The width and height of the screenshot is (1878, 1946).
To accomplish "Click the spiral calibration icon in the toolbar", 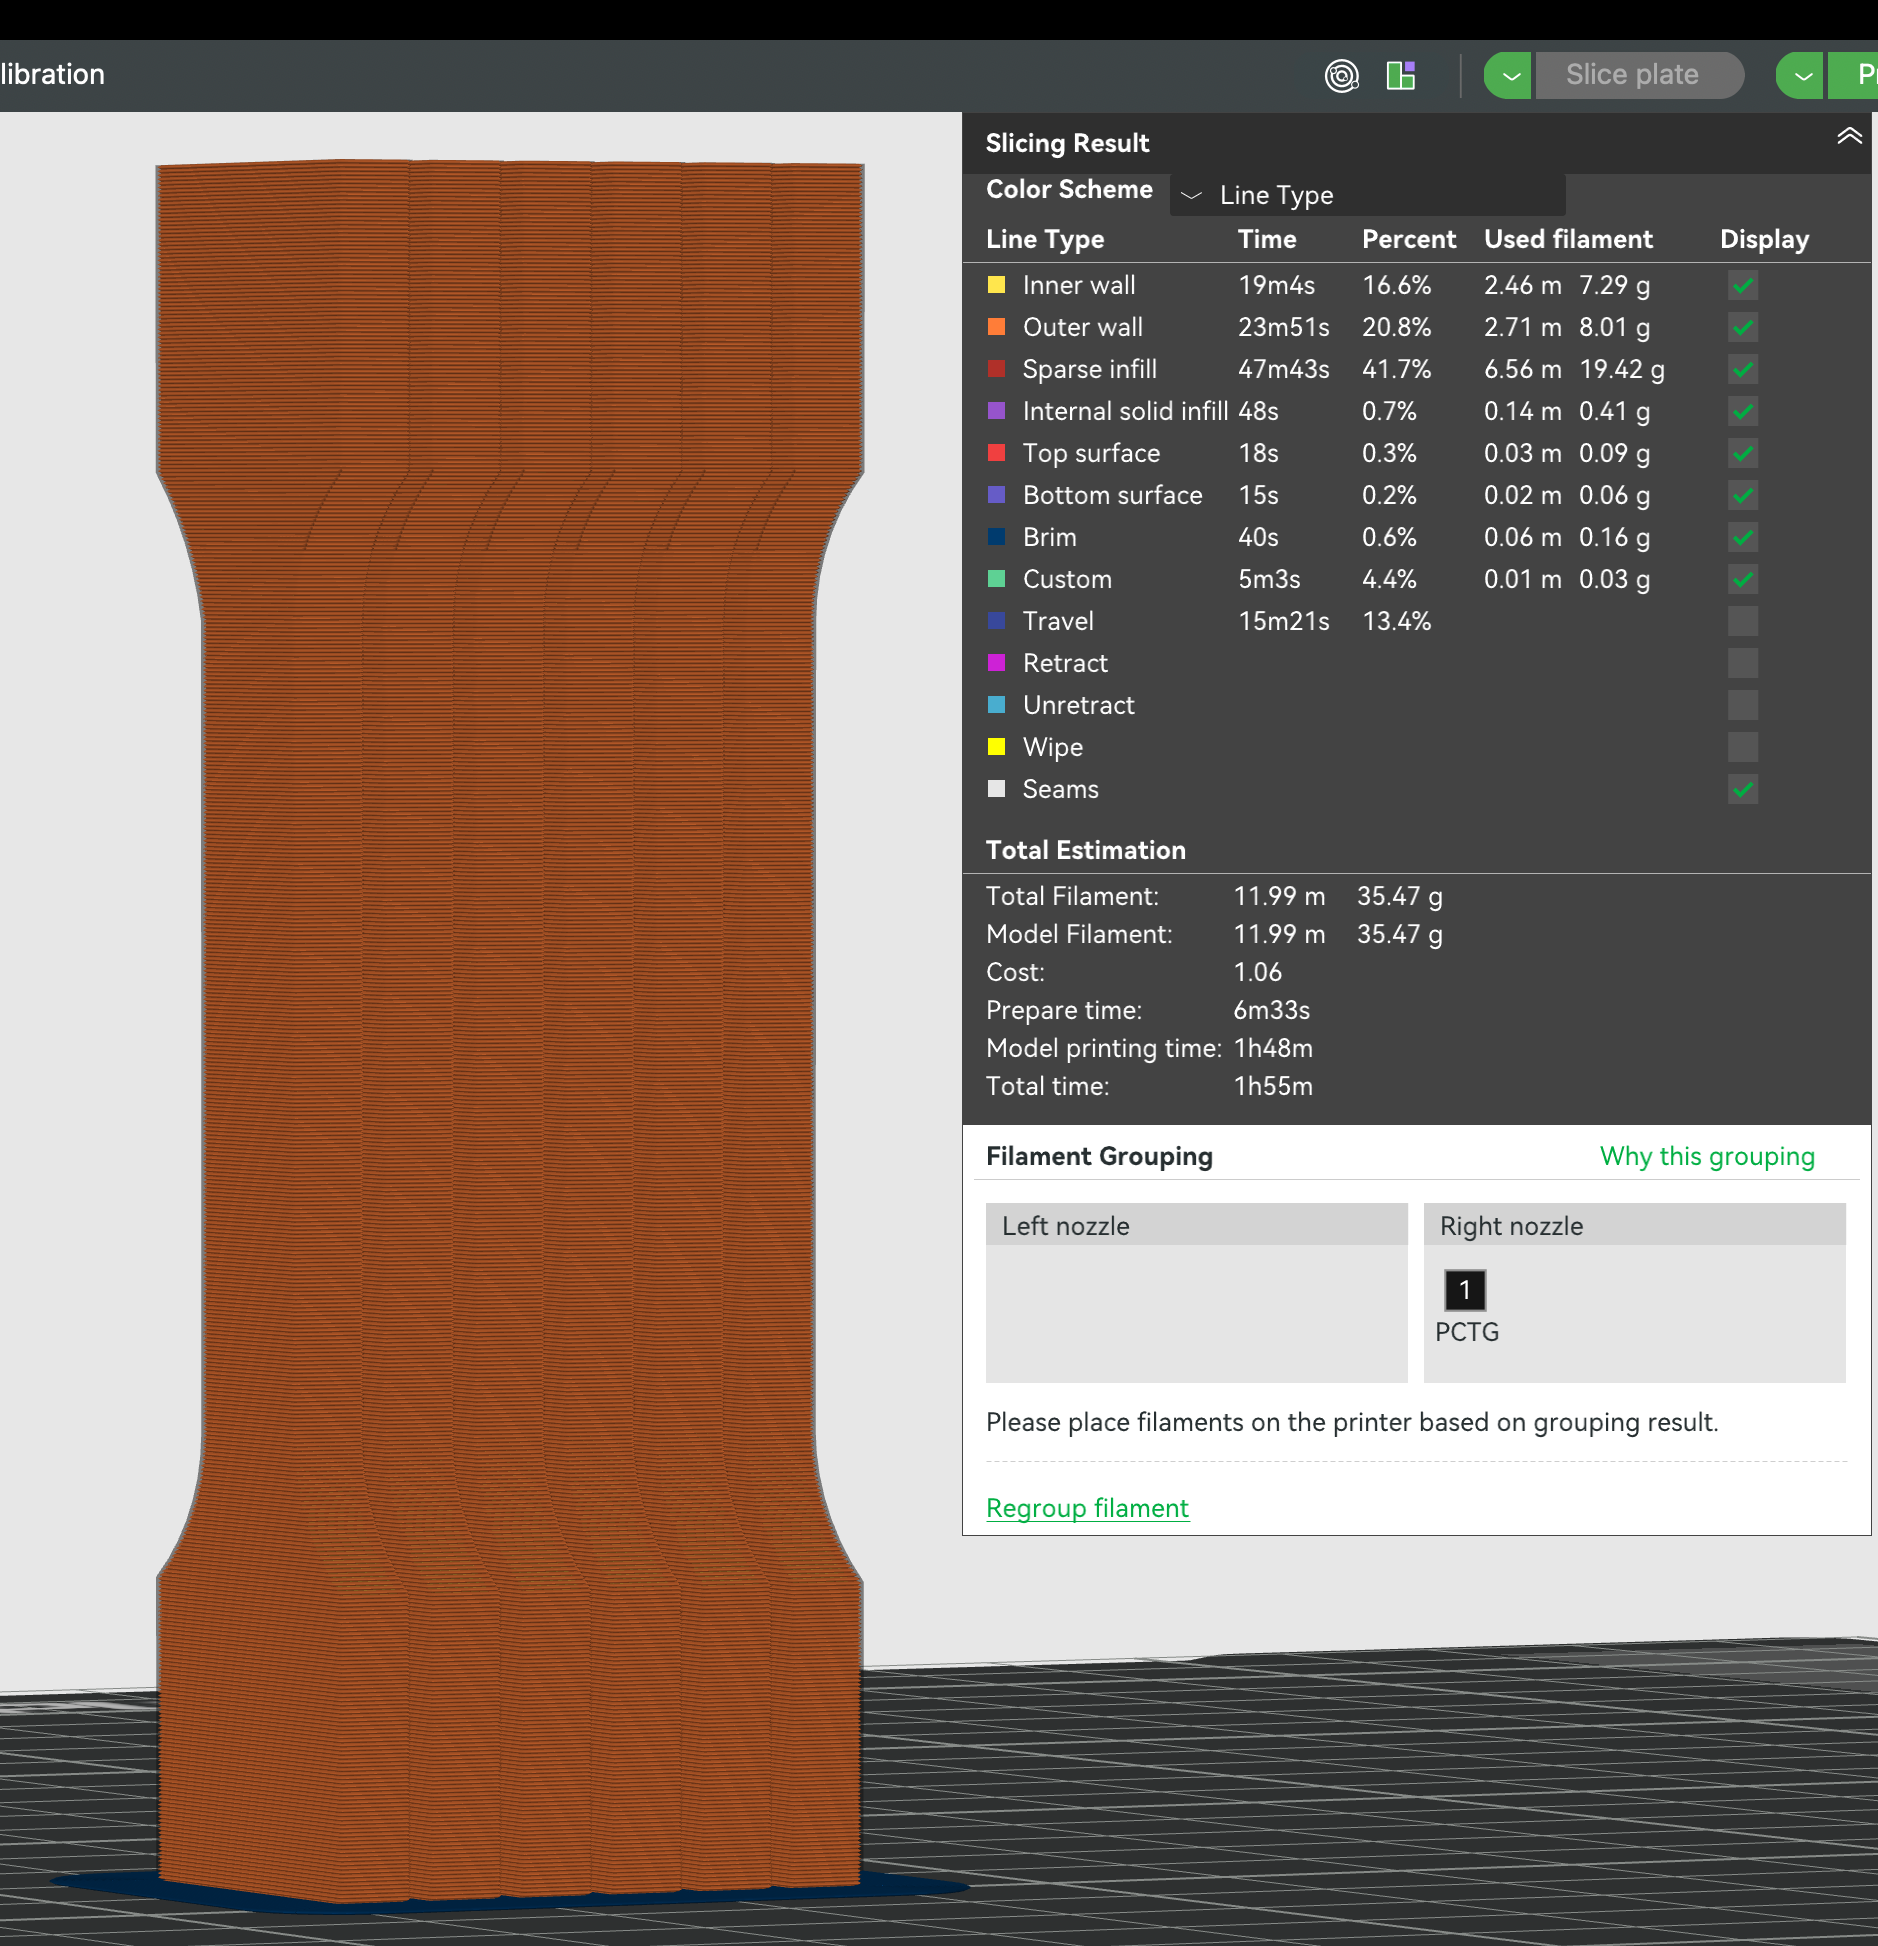I will click(x=1341, y=74).
